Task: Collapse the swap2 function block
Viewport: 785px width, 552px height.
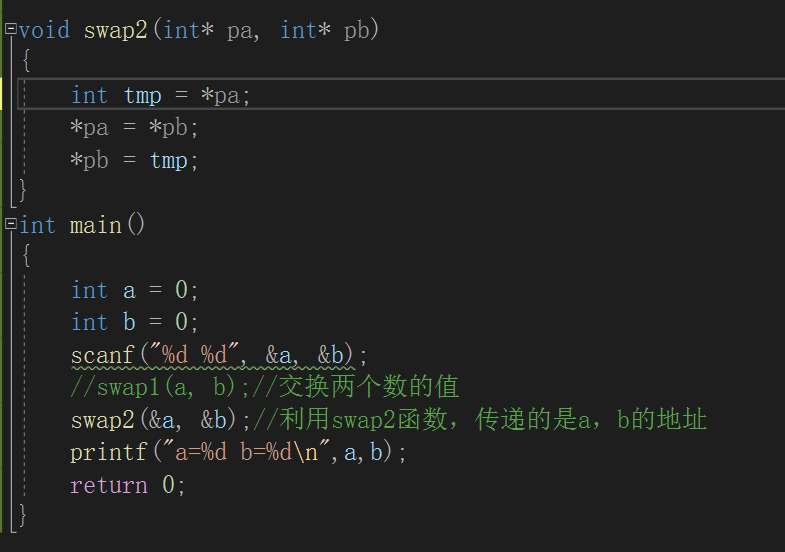Action: [11, 29]
